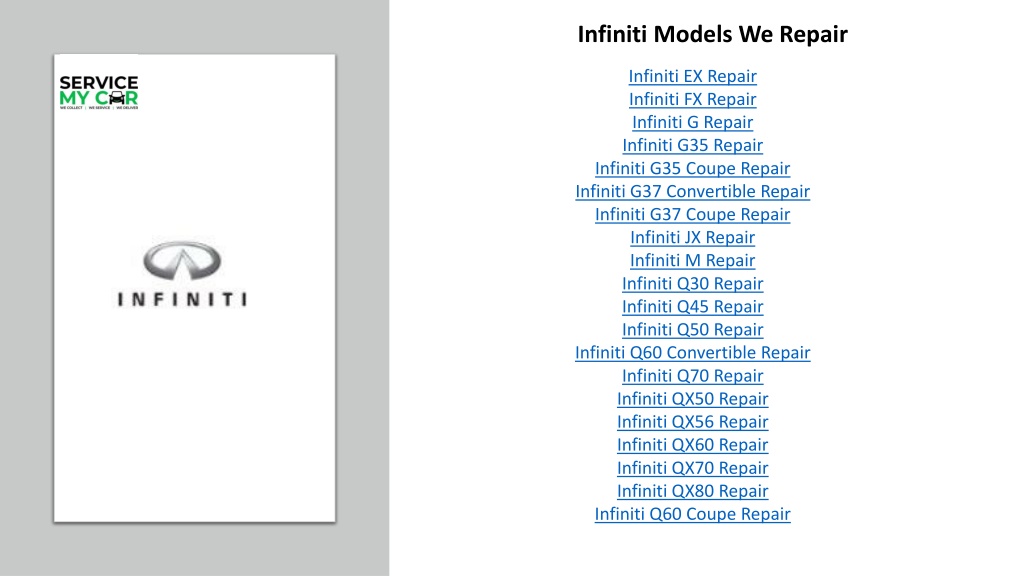
Task: Open Infiniti Q60 Convertible Repair link
Action: [692, 353]
